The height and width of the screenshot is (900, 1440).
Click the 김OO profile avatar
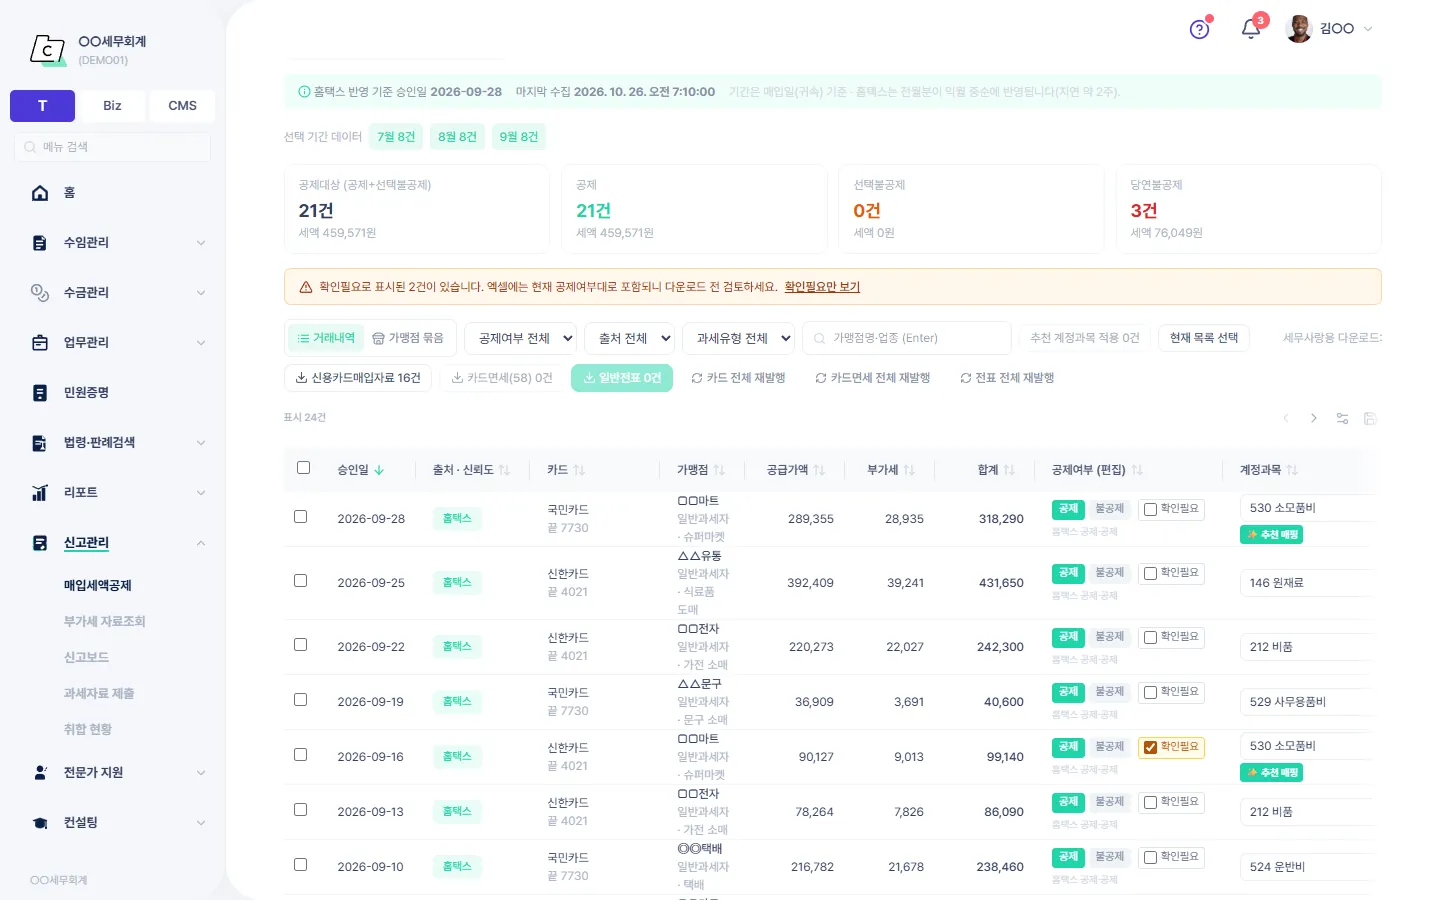coord(1299,29)
